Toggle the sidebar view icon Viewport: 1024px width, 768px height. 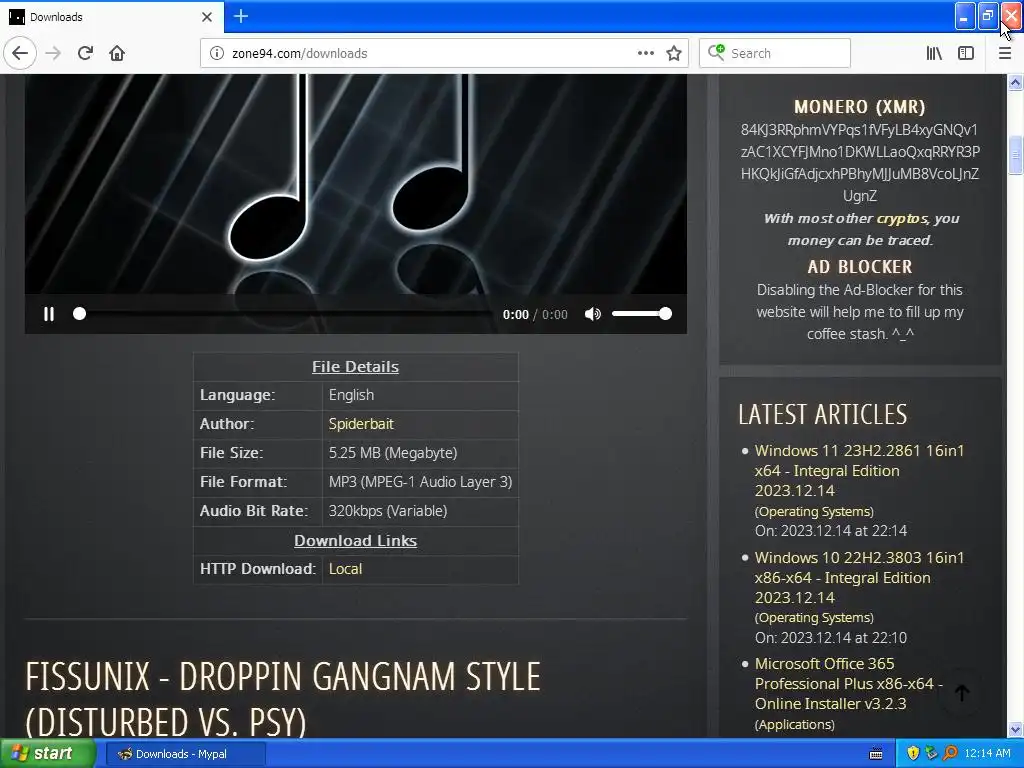[x=966, y=54]
